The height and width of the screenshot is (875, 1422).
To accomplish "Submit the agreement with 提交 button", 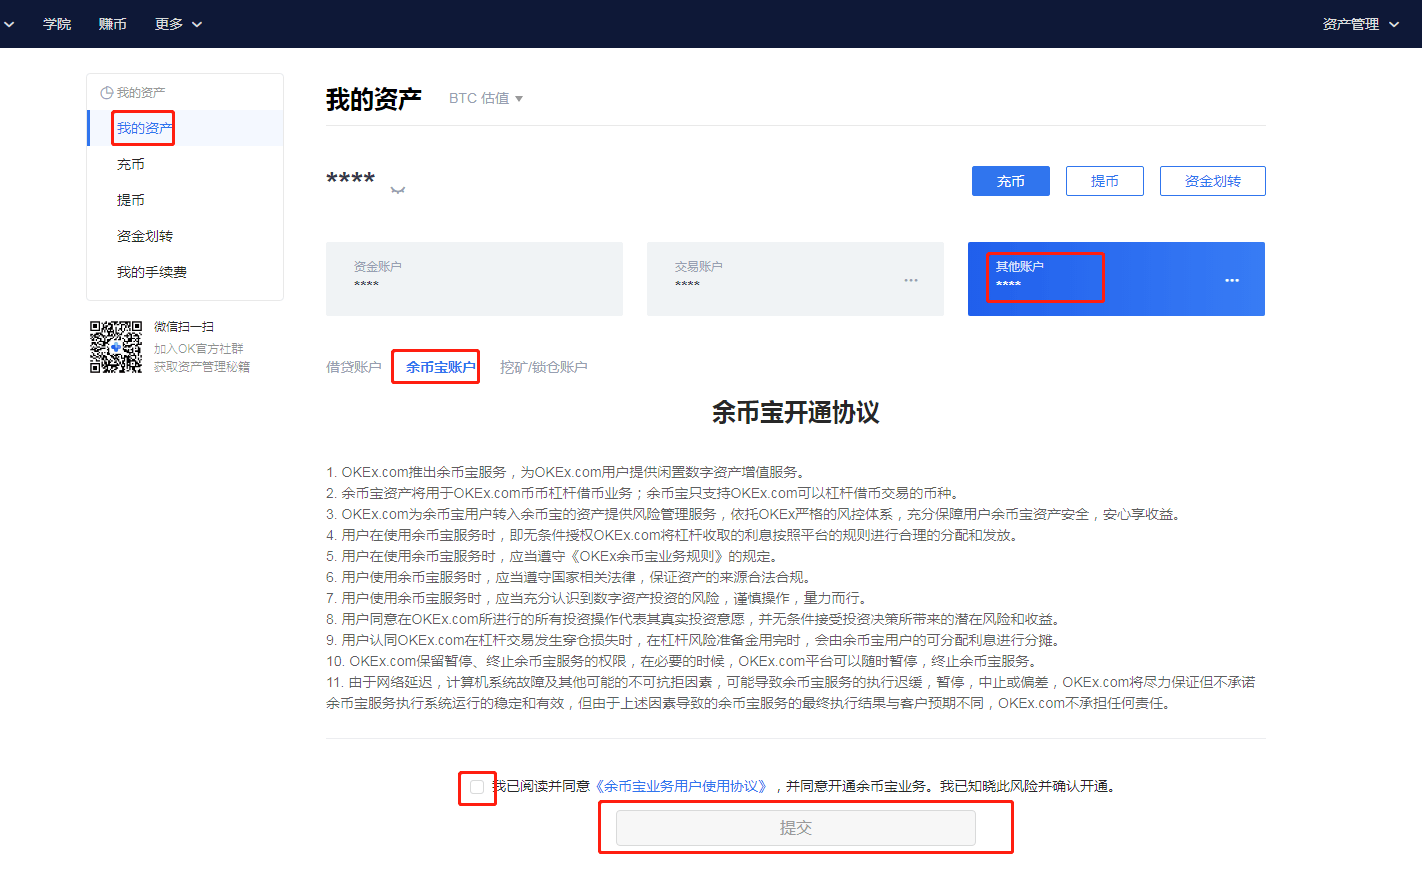I will (x=796, y=828).
